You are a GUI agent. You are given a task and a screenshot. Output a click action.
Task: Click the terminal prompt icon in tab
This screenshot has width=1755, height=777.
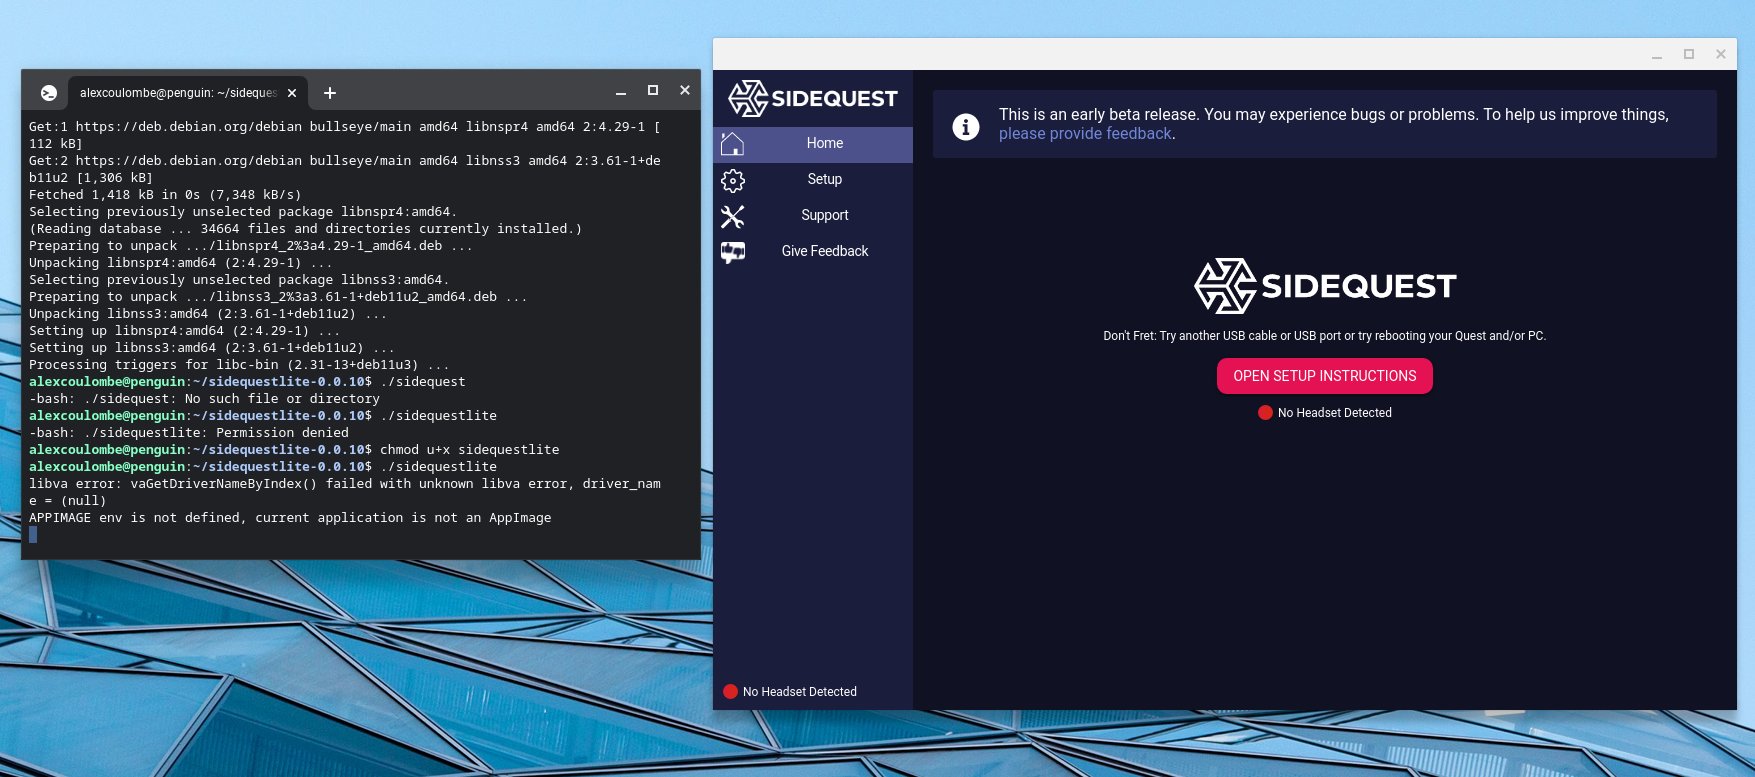pyautogui.click(x=49, y=93)
